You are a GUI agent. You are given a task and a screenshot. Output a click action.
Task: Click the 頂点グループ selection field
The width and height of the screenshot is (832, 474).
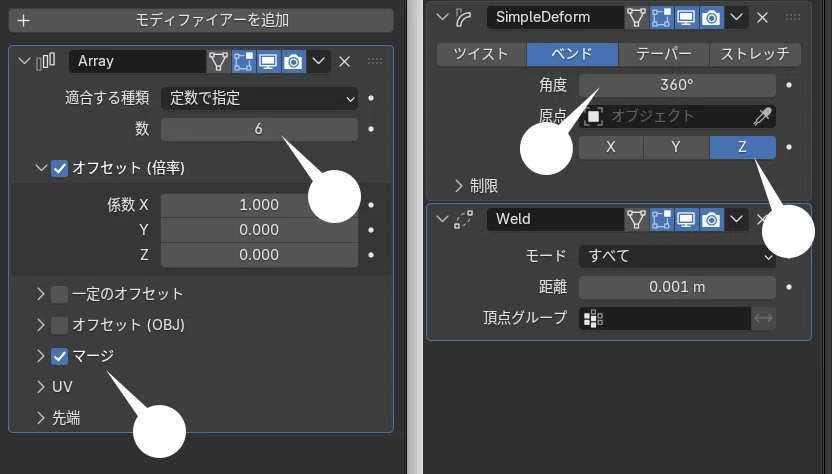(665, 318)
